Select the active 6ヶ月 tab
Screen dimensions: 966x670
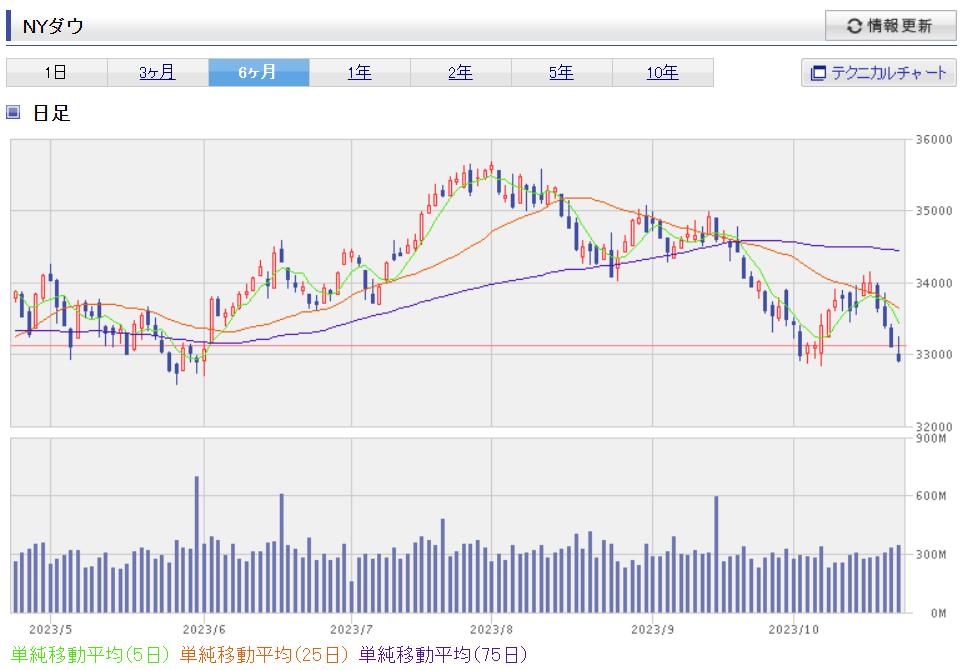coord(258,72)
